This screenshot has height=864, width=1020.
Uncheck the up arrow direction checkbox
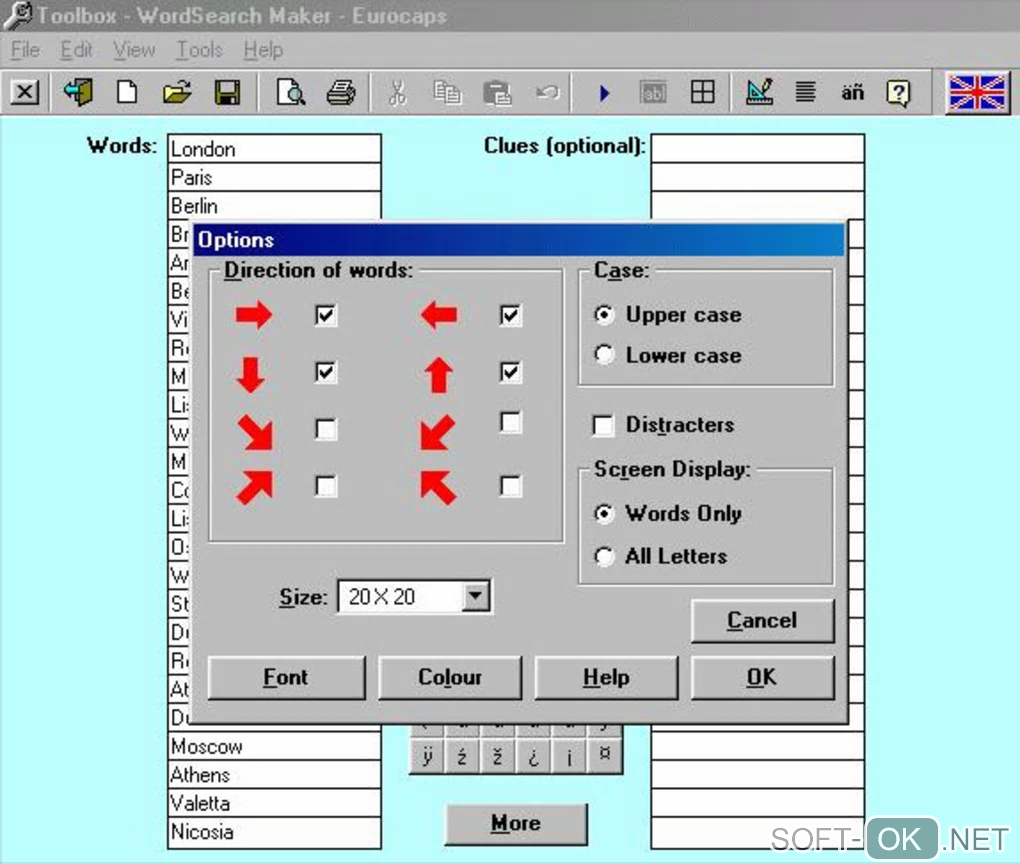(x=511, y=372)
